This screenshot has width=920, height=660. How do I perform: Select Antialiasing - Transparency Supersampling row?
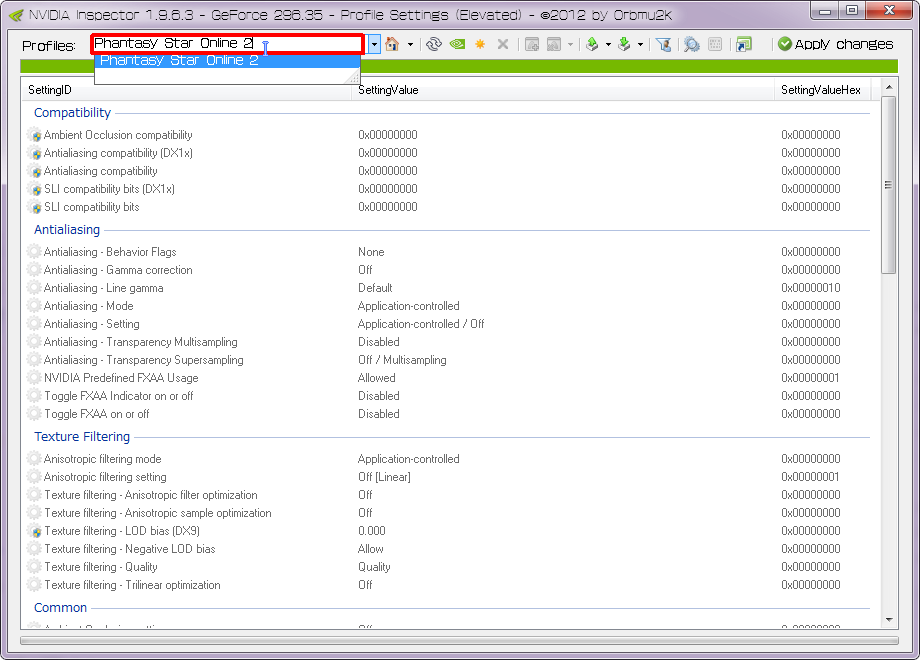[x=449, y=360]
